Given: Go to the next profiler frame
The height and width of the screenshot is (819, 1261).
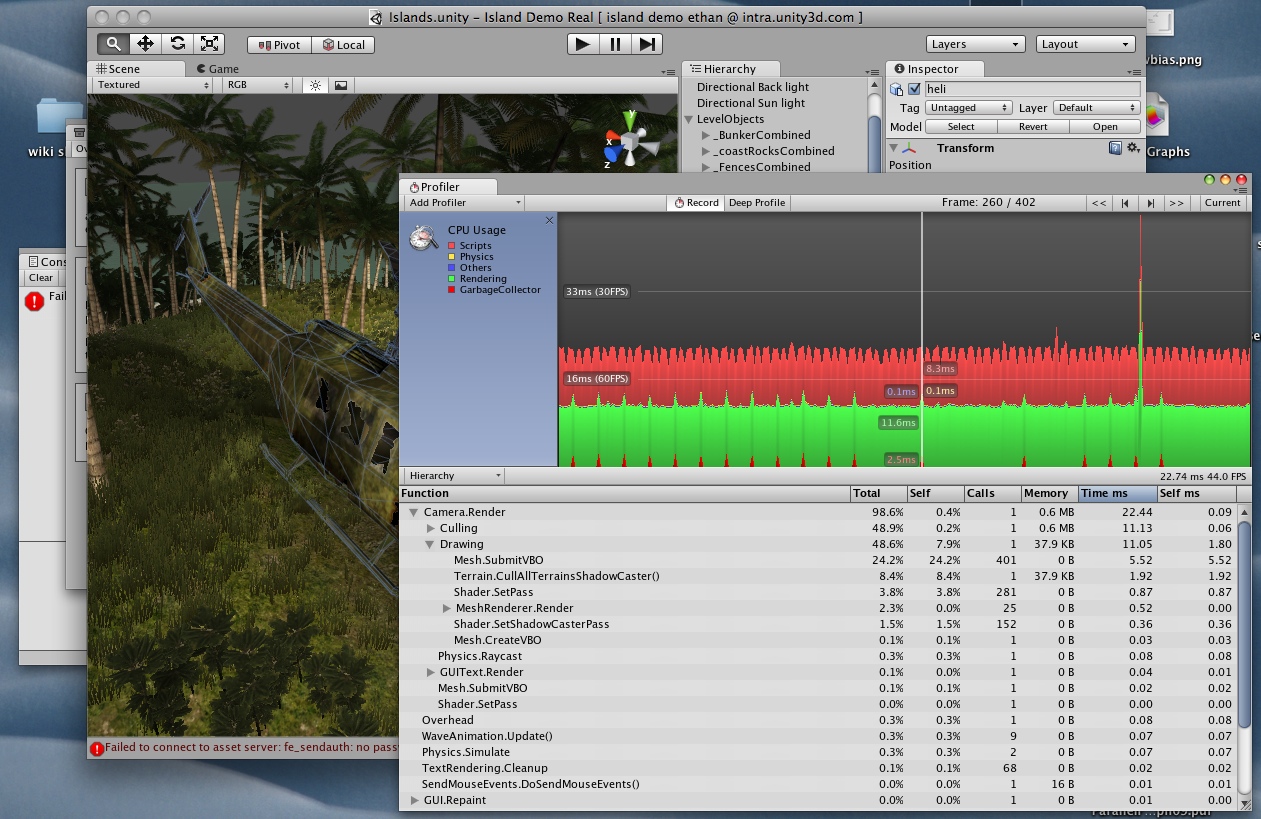Looking at the screenshot, I should point(1150,203).
